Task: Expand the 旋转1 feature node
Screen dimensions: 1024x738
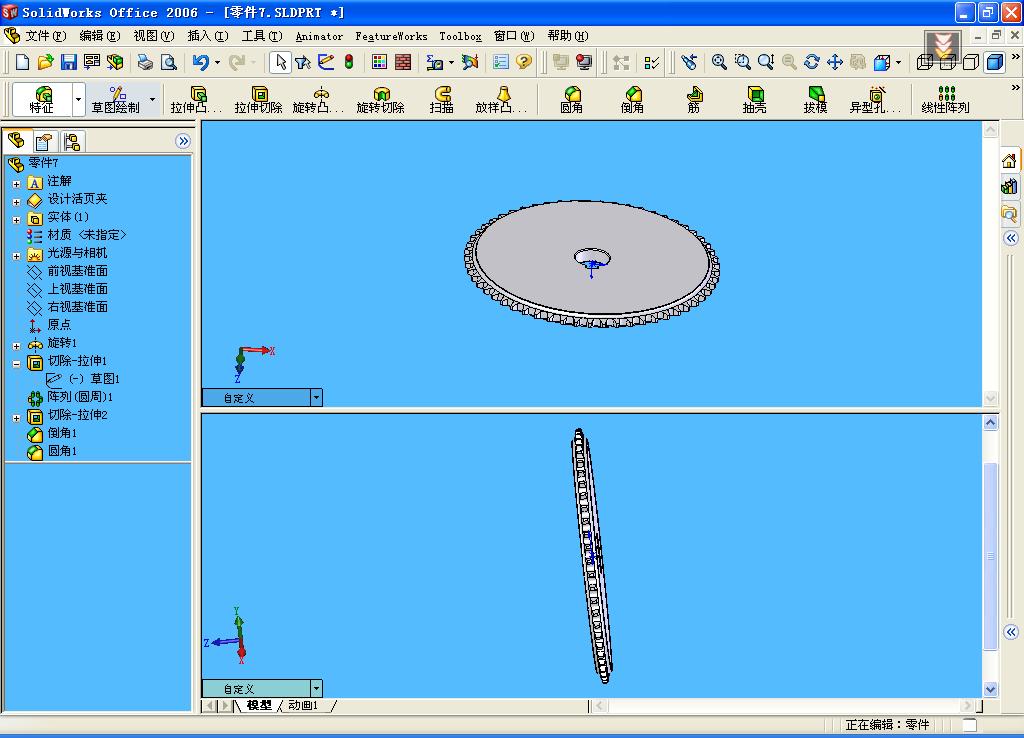Action: coord(16,346)
